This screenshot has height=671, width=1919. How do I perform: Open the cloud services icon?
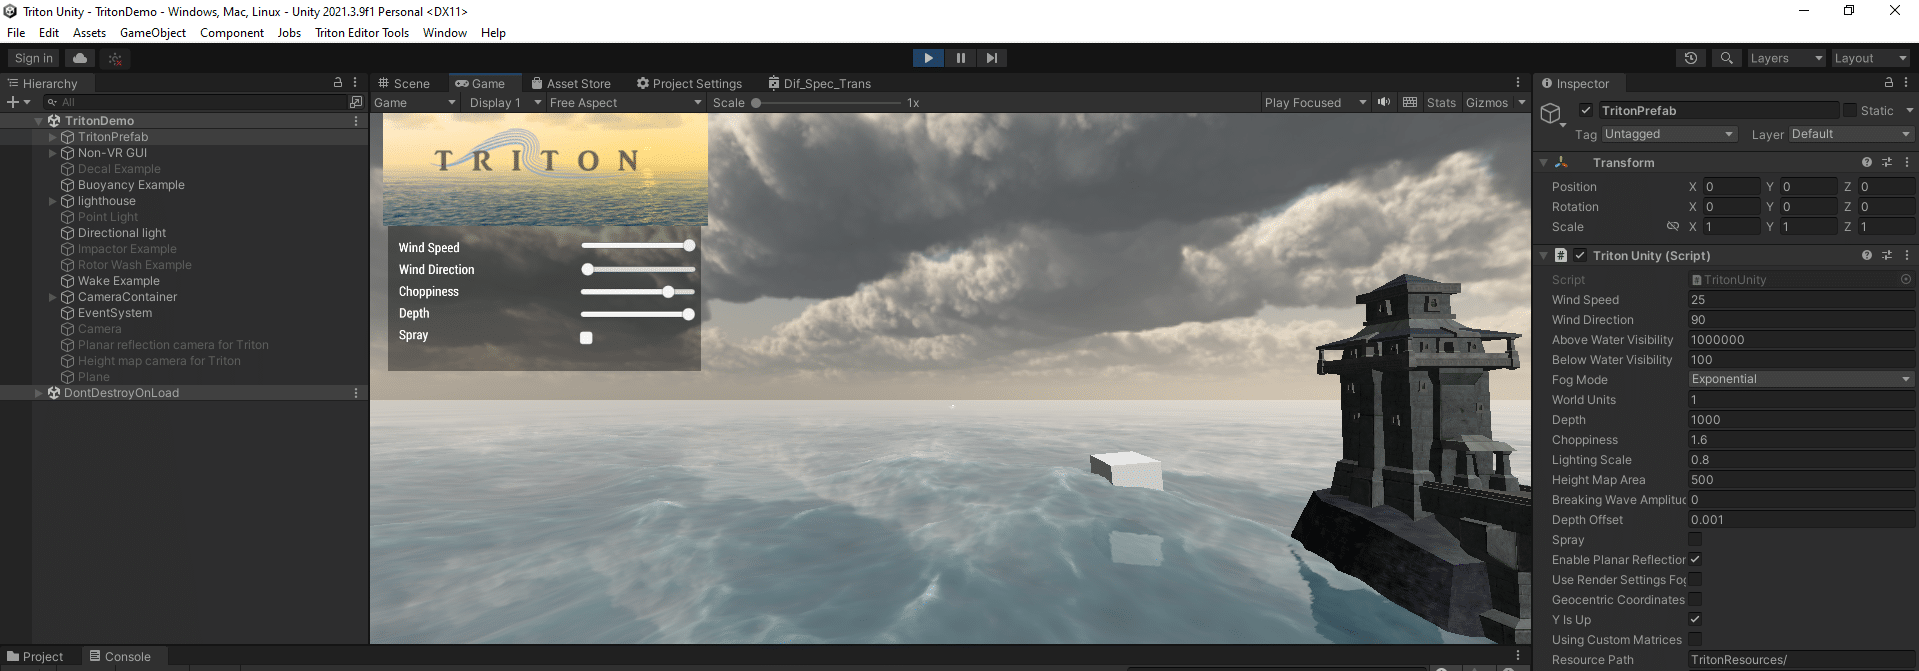click(x=80, y=58)
